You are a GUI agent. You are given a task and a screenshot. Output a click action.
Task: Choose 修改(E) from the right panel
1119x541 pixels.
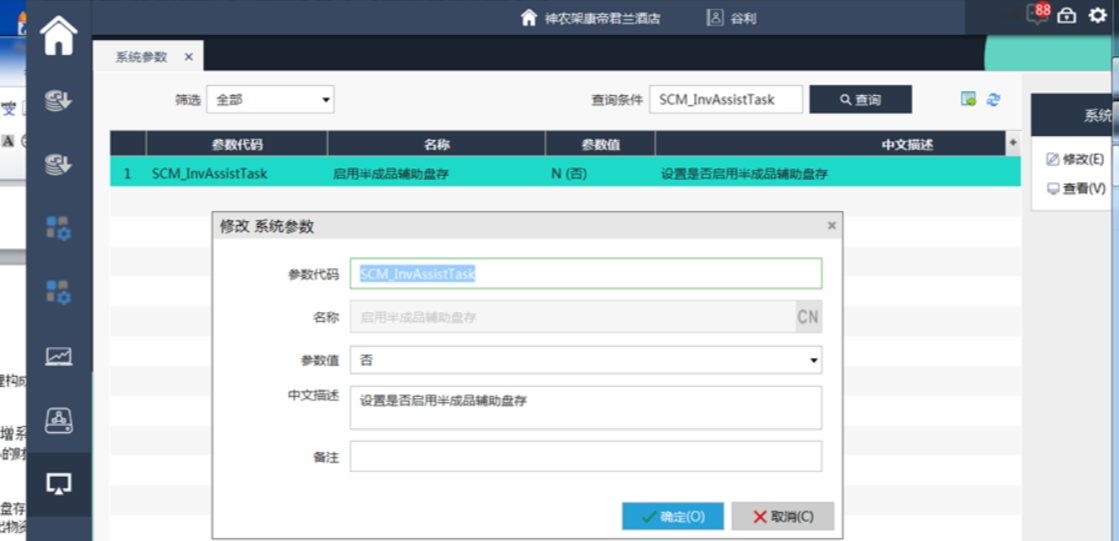(x=1075, y=159)
